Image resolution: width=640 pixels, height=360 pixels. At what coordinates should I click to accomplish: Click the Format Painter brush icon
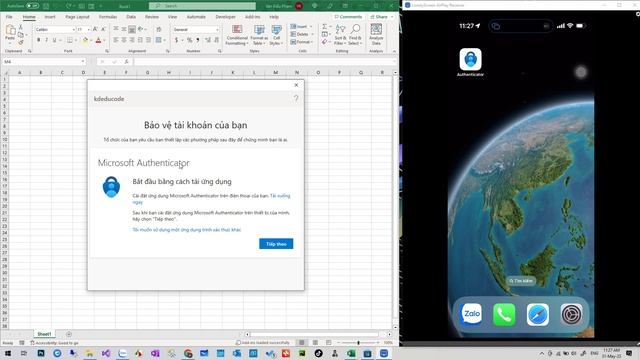(x=21, y=42)
